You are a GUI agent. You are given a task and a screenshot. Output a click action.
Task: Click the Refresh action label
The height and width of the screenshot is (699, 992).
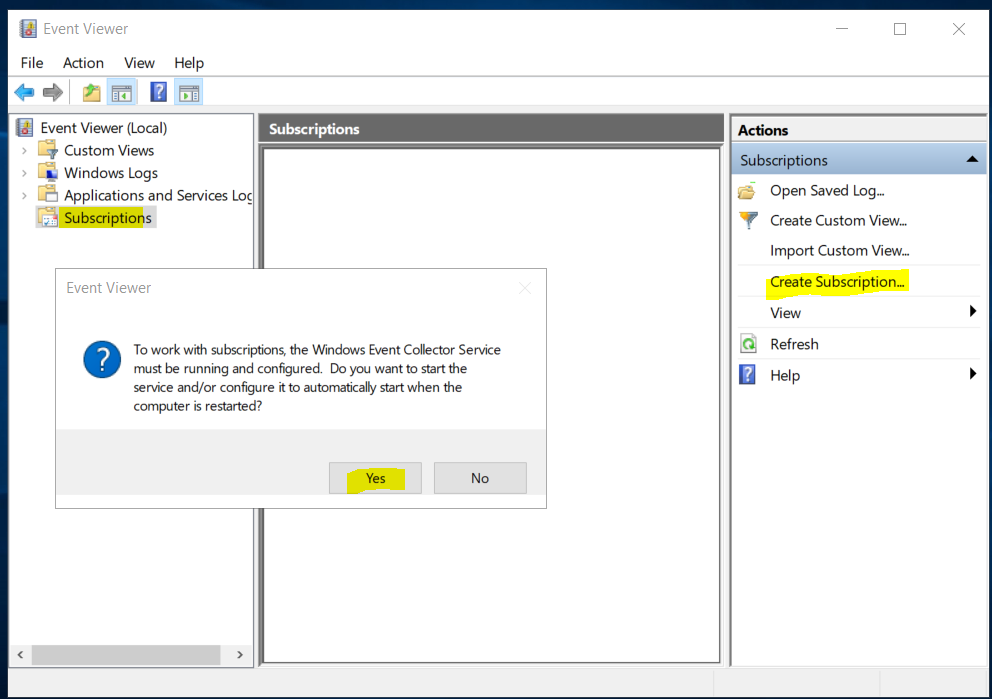click(794, 344)
